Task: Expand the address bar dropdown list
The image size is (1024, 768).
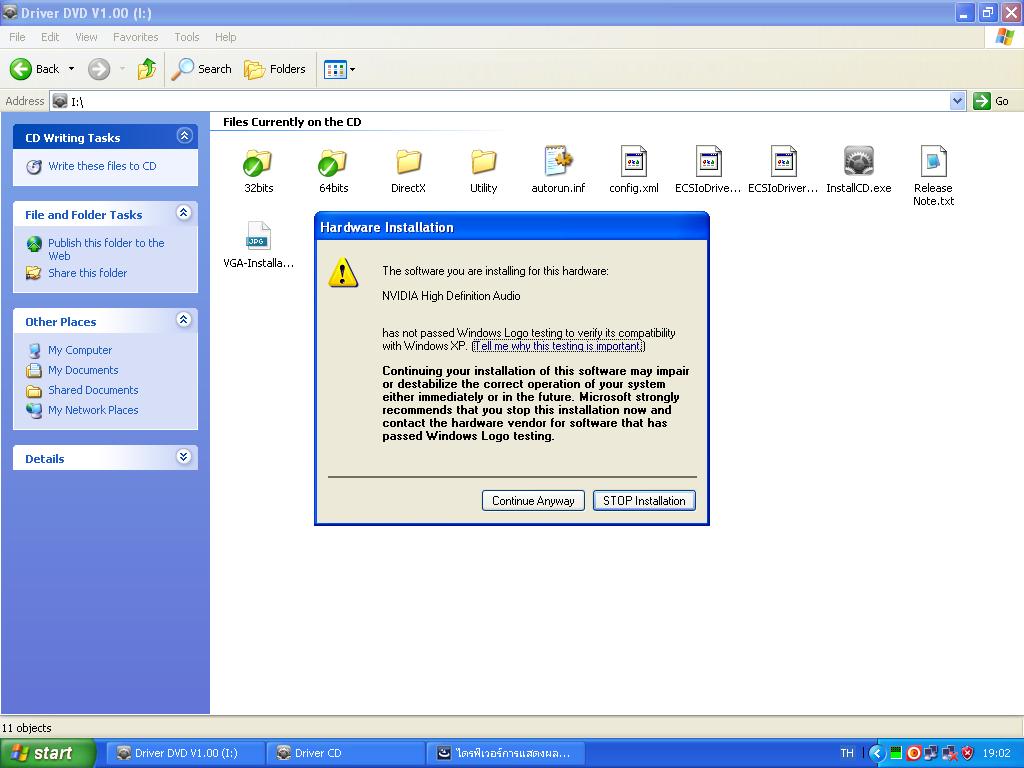Action: 957,101
